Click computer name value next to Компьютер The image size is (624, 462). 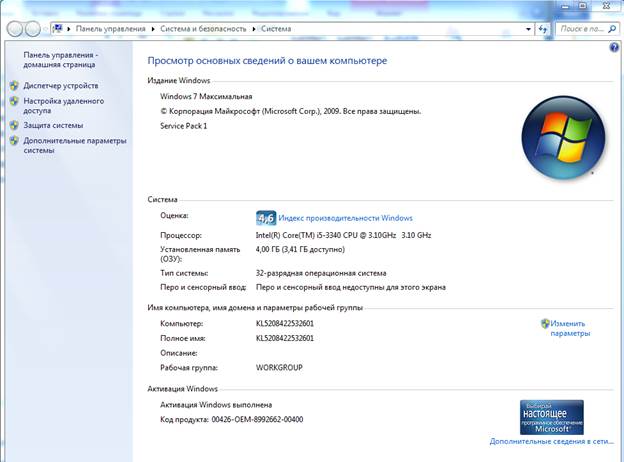(285, 324)
